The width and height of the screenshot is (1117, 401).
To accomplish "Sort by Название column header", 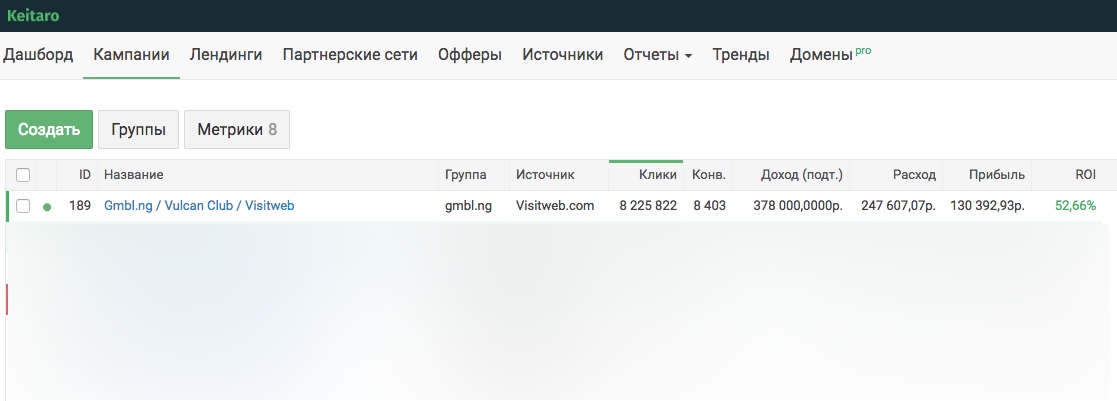I will pyautogui.click(x=134, y=175).
